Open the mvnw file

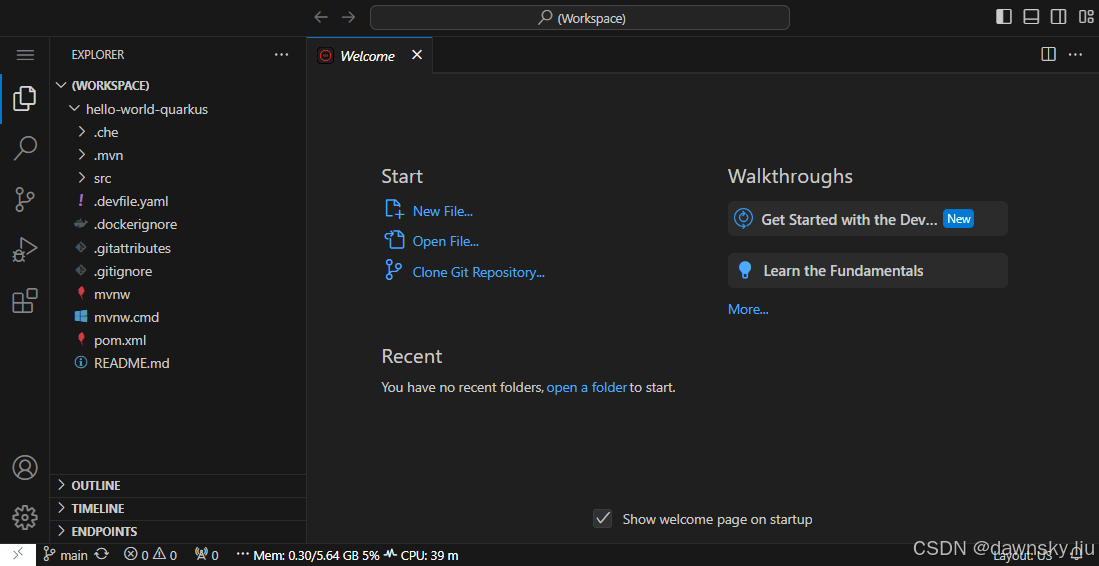click(179, 294)
